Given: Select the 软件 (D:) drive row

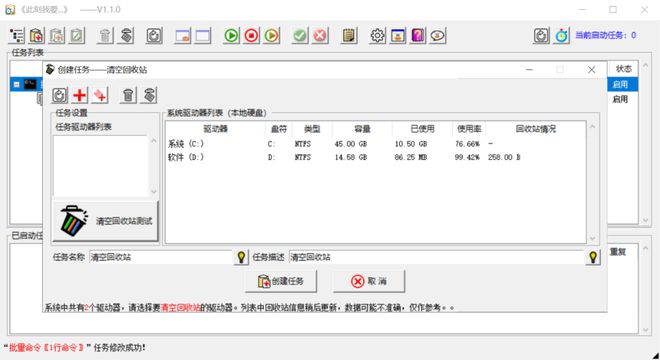Looking at the screenshot, I should pos(375,157).
